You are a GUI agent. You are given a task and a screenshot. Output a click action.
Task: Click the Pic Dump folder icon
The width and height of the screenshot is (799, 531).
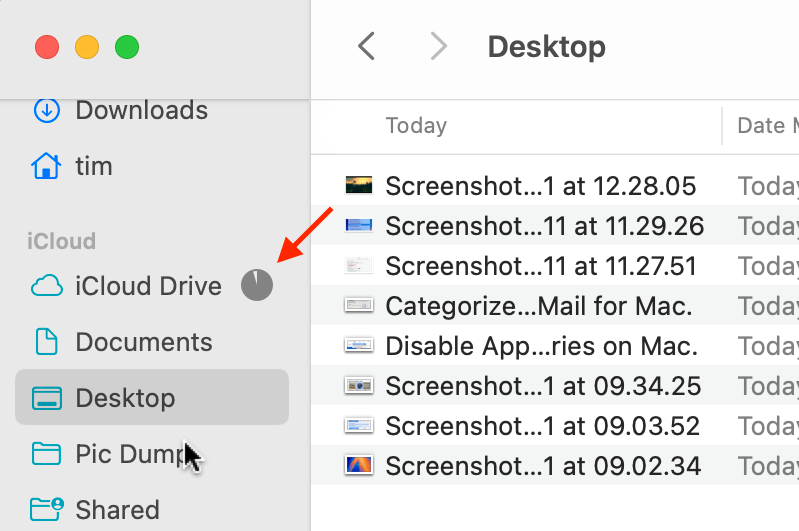click(x=46, y=454)
